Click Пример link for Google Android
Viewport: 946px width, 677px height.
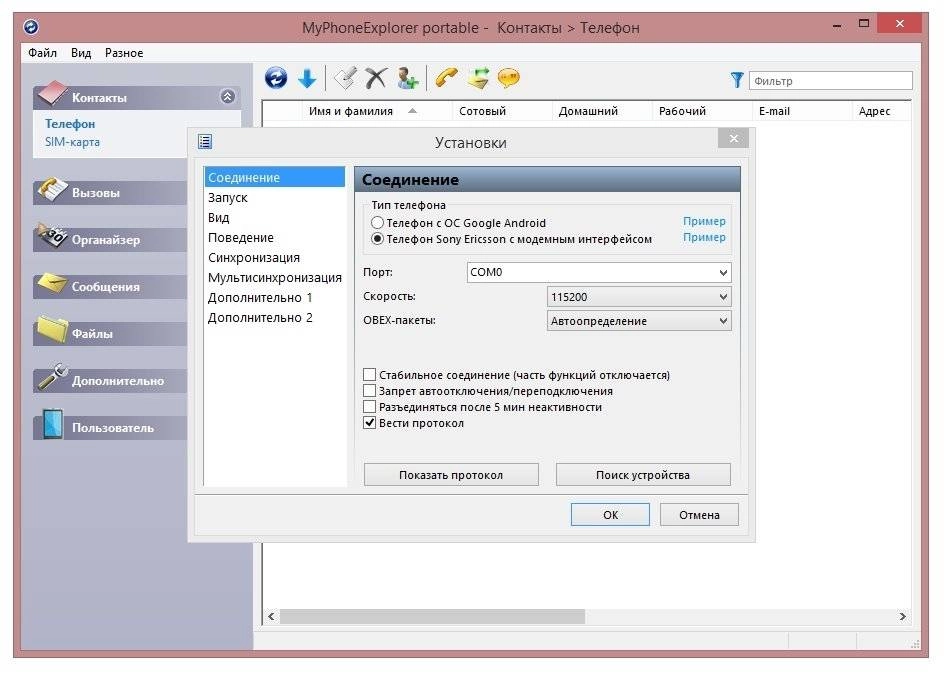[x=704, y=221]
